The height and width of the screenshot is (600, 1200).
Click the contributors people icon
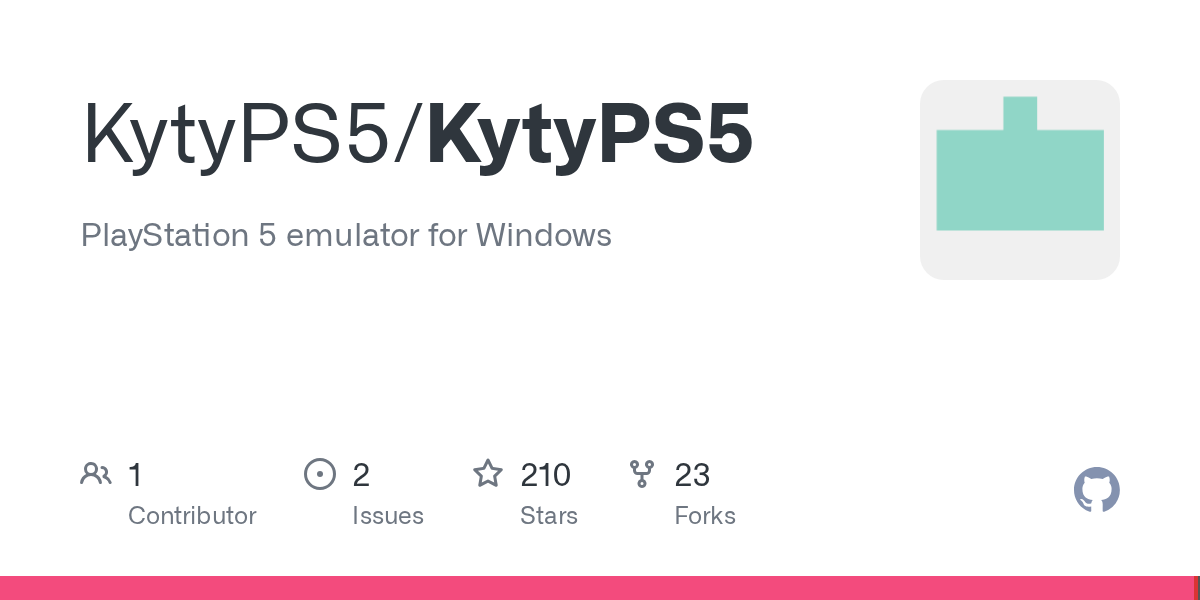[x=96, y=474]
